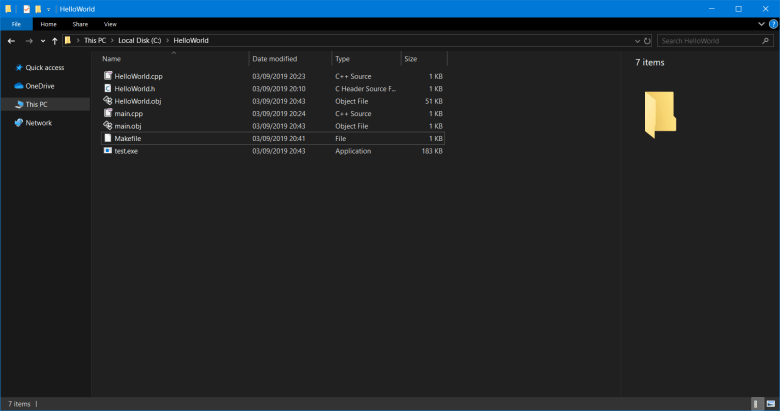Click the HelloWorld.cpp file icon
Screen dimensions: 780x411
(x=107, y=76)
